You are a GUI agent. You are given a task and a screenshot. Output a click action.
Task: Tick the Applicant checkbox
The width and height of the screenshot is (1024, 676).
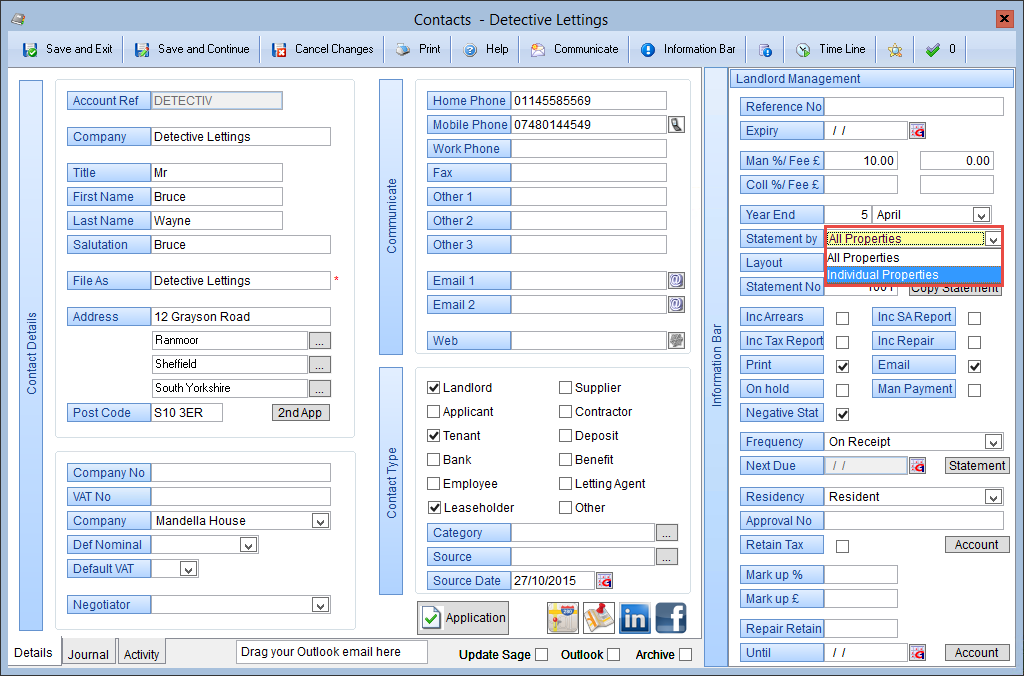(434, 411)
